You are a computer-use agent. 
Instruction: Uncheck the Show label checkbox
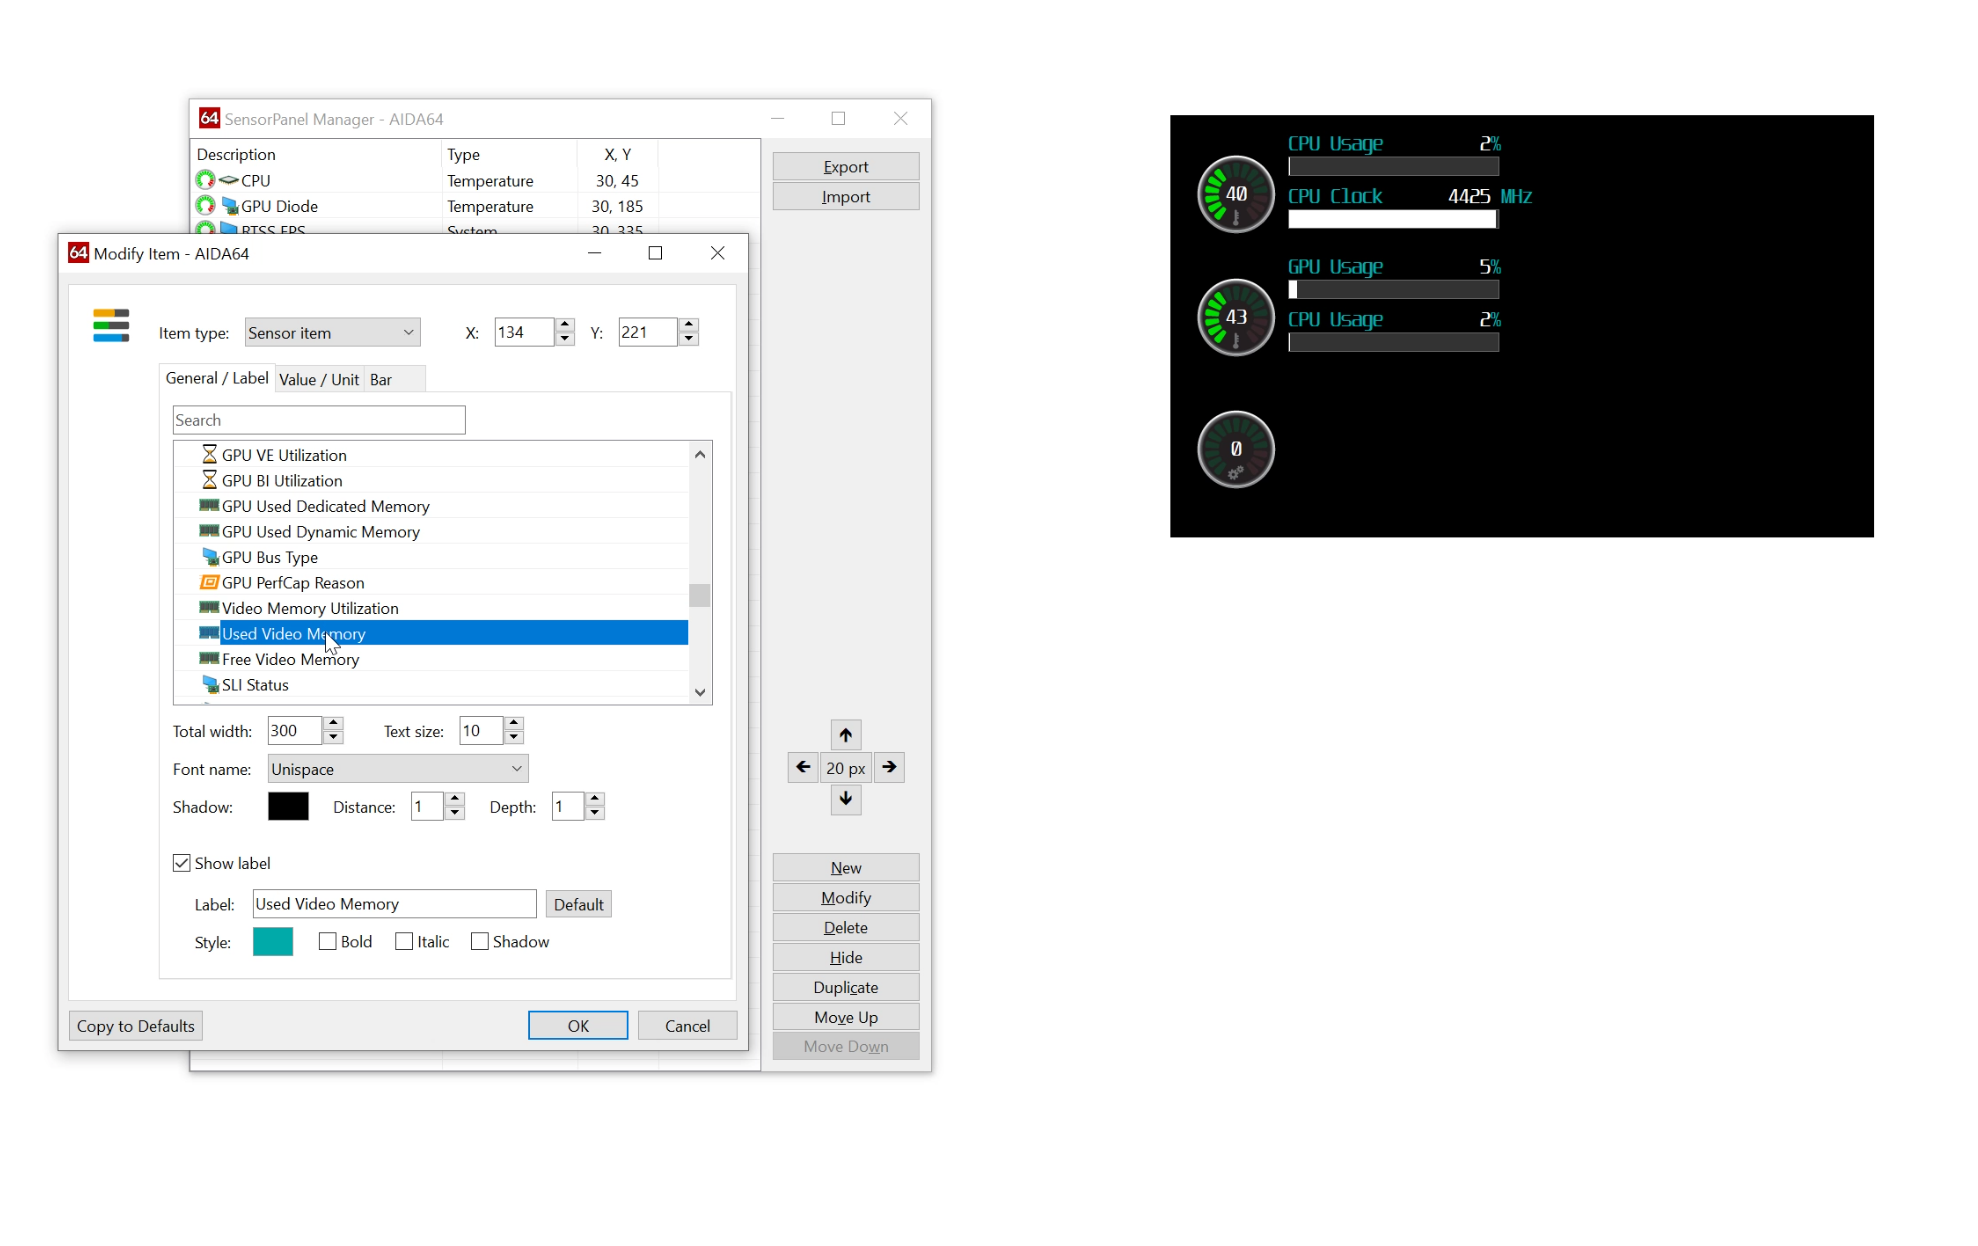(x=182, y=863)
